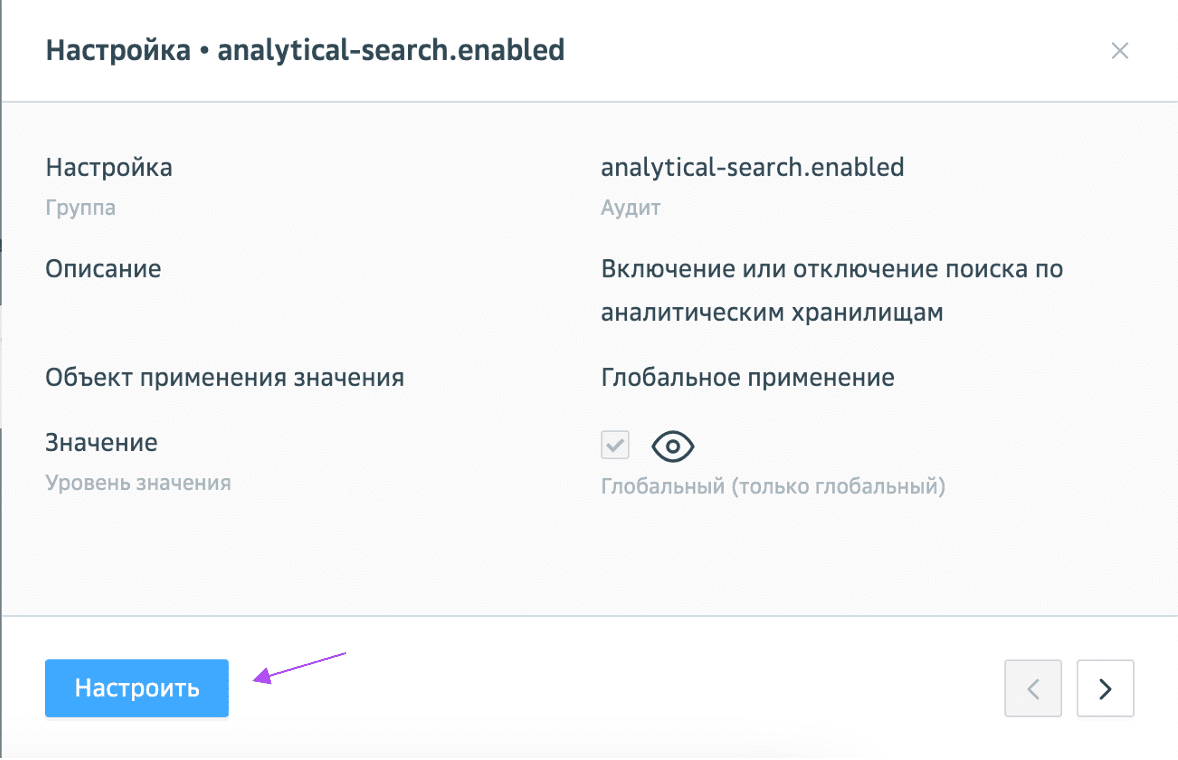Click the Значение field label
The image size is (1178, 760).
click(102, 442)
